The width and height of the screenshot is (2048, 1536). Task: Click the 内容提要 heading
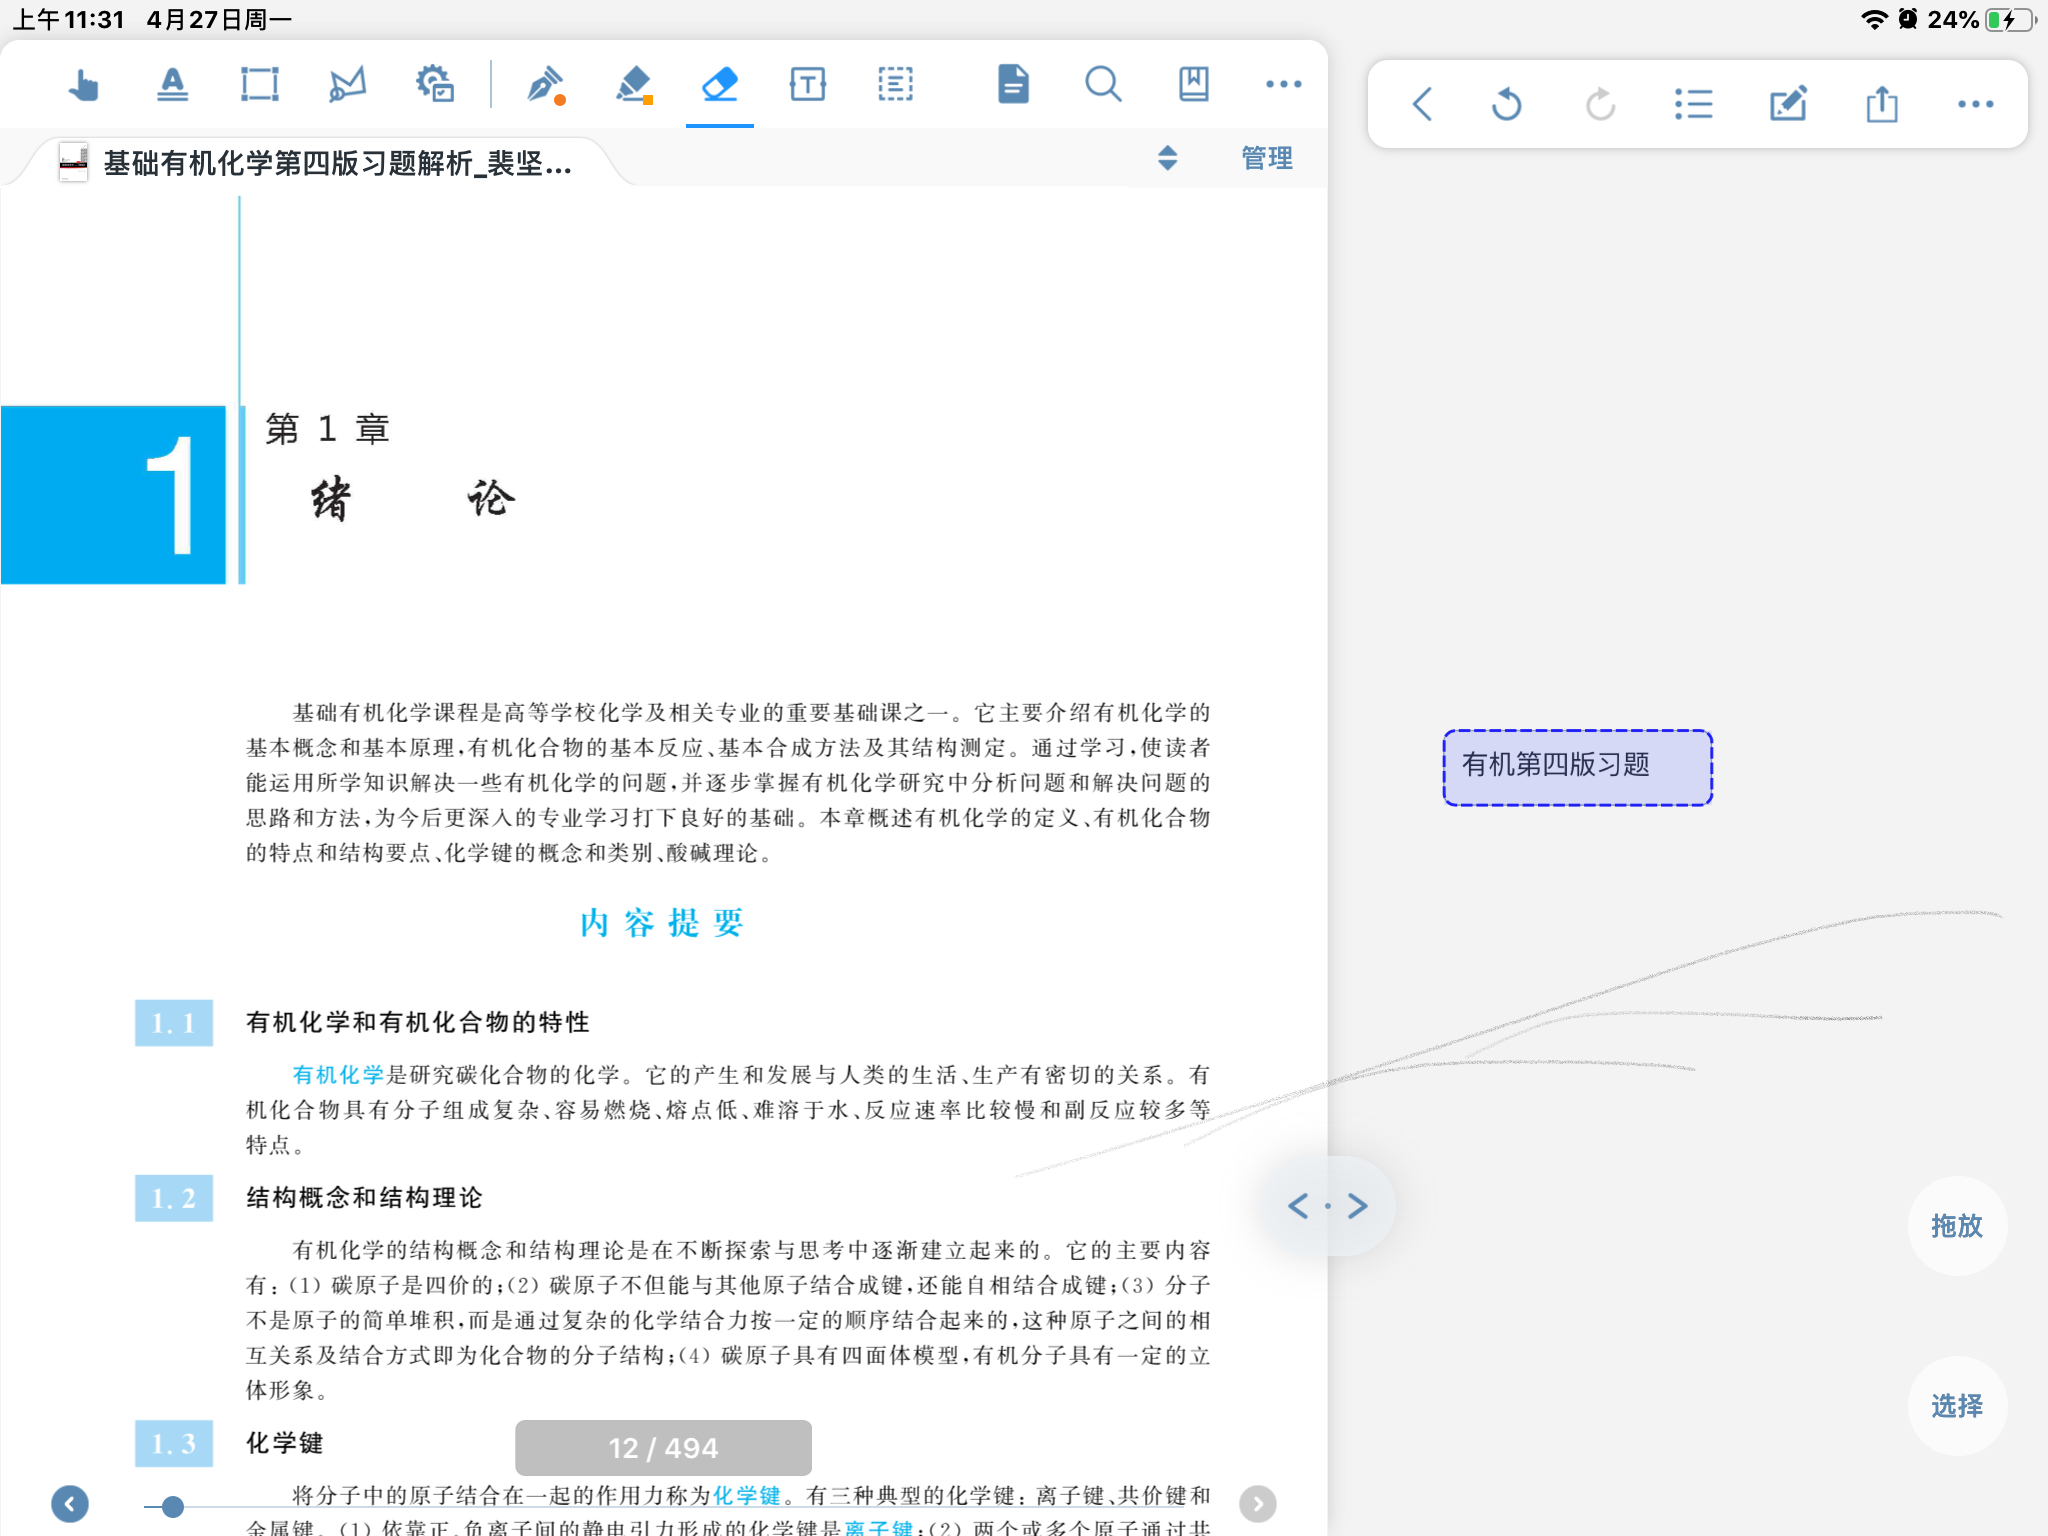pos(662,923)
